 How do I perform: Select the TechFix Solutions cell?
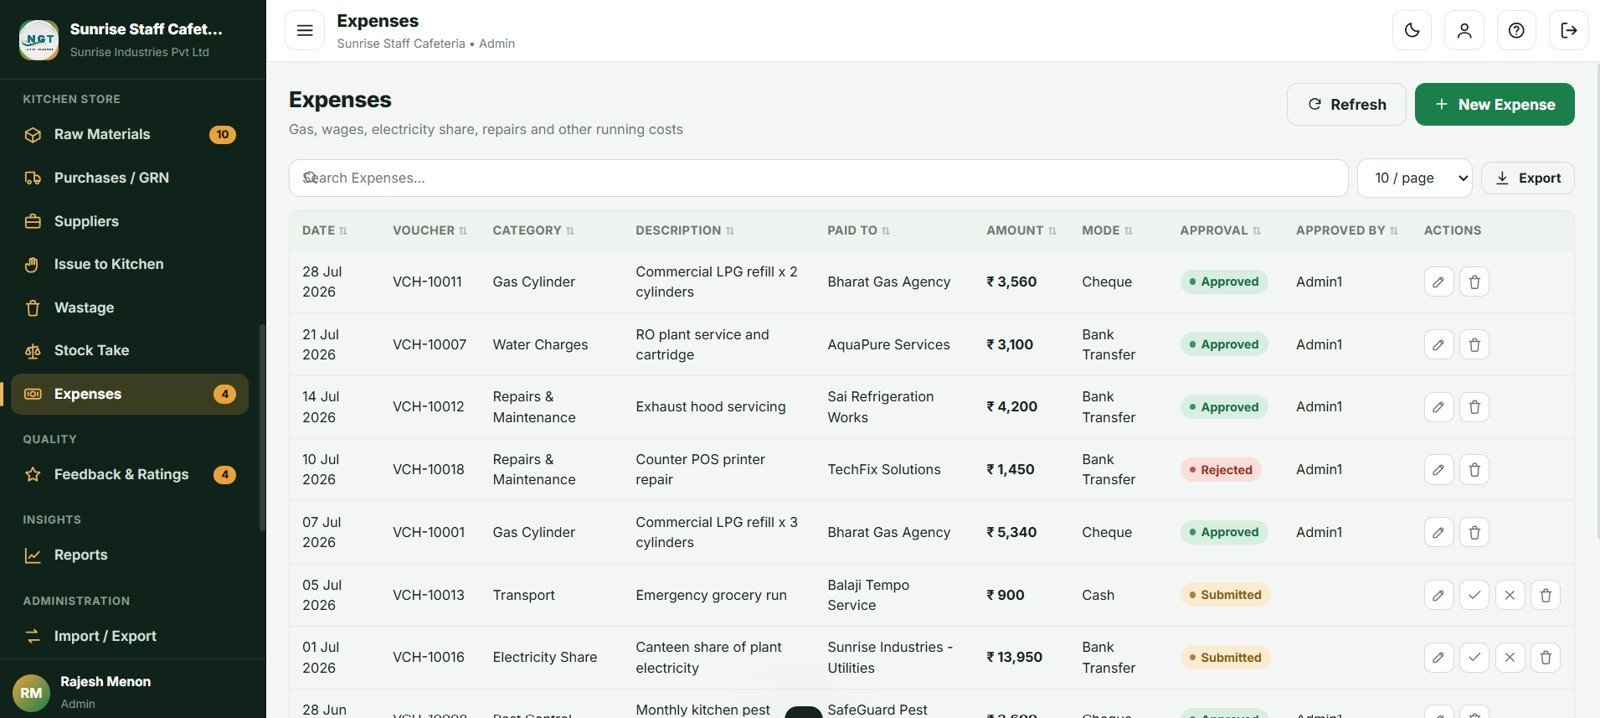click(x=884, y=470)
